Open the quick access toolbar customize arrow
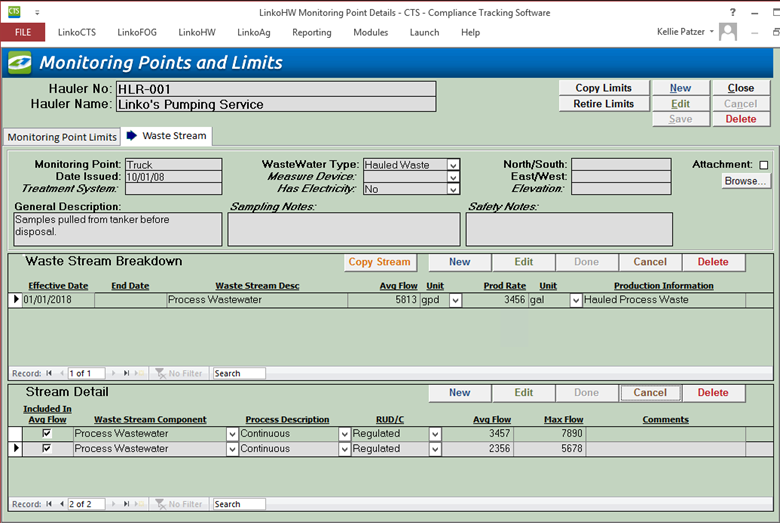780x523 pixels. [x=37, y=12]
